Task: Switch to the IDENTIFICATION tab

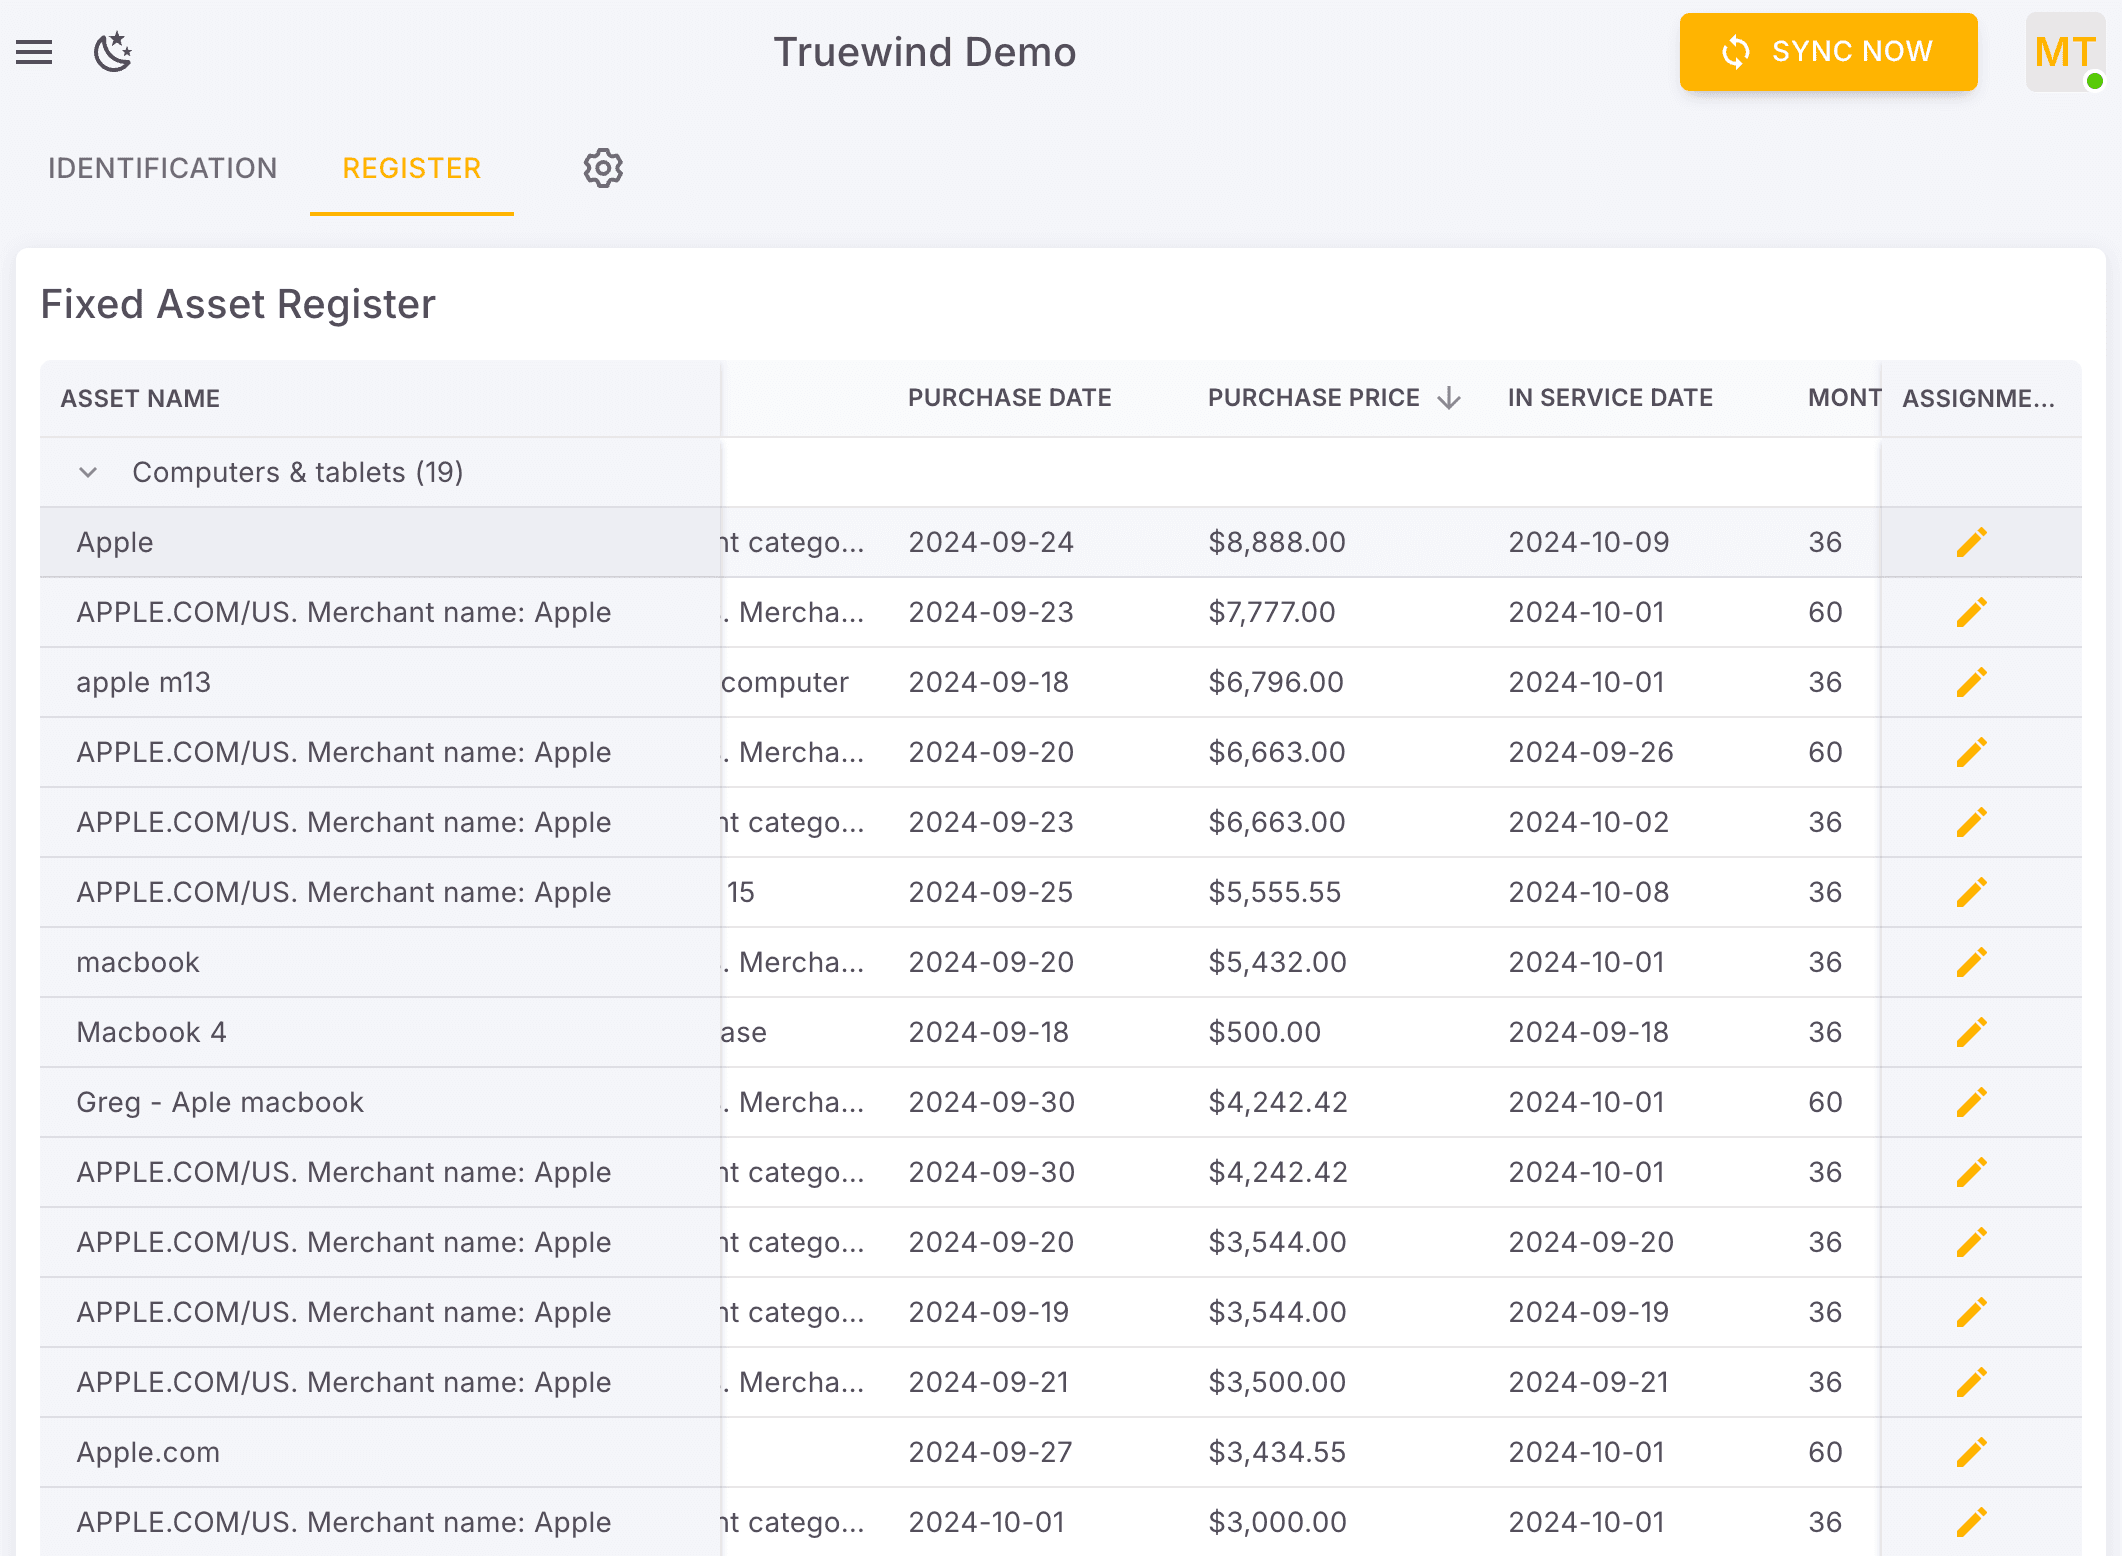Action: click(x=163, y=168)
